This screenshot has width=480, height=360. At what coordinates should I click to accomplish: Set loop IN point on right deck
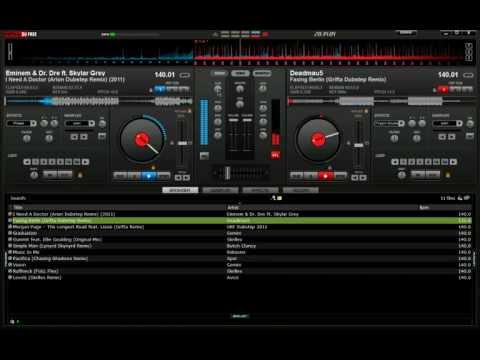point(418,175)
